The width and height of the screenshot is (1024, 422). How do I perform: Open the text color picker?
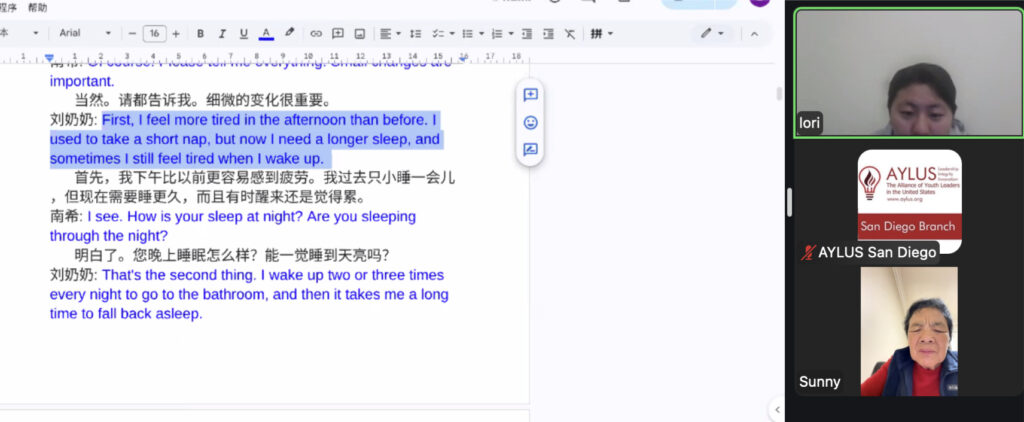[266, 33]
